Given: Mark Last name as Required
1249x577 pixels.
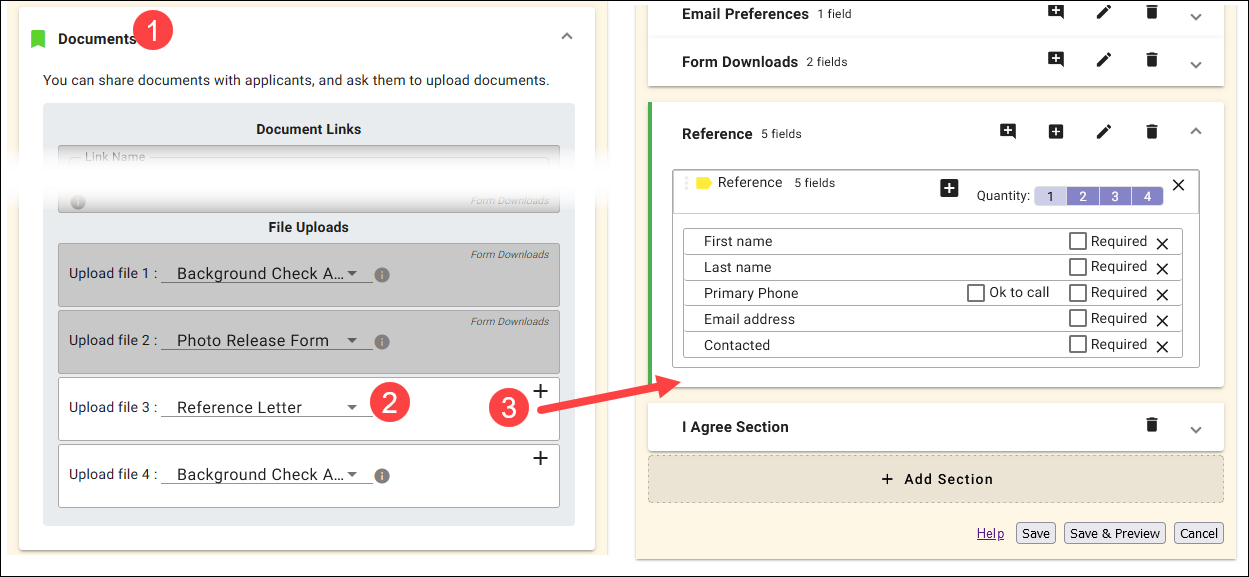Looking at the screenshot, I should point(1078,267).
